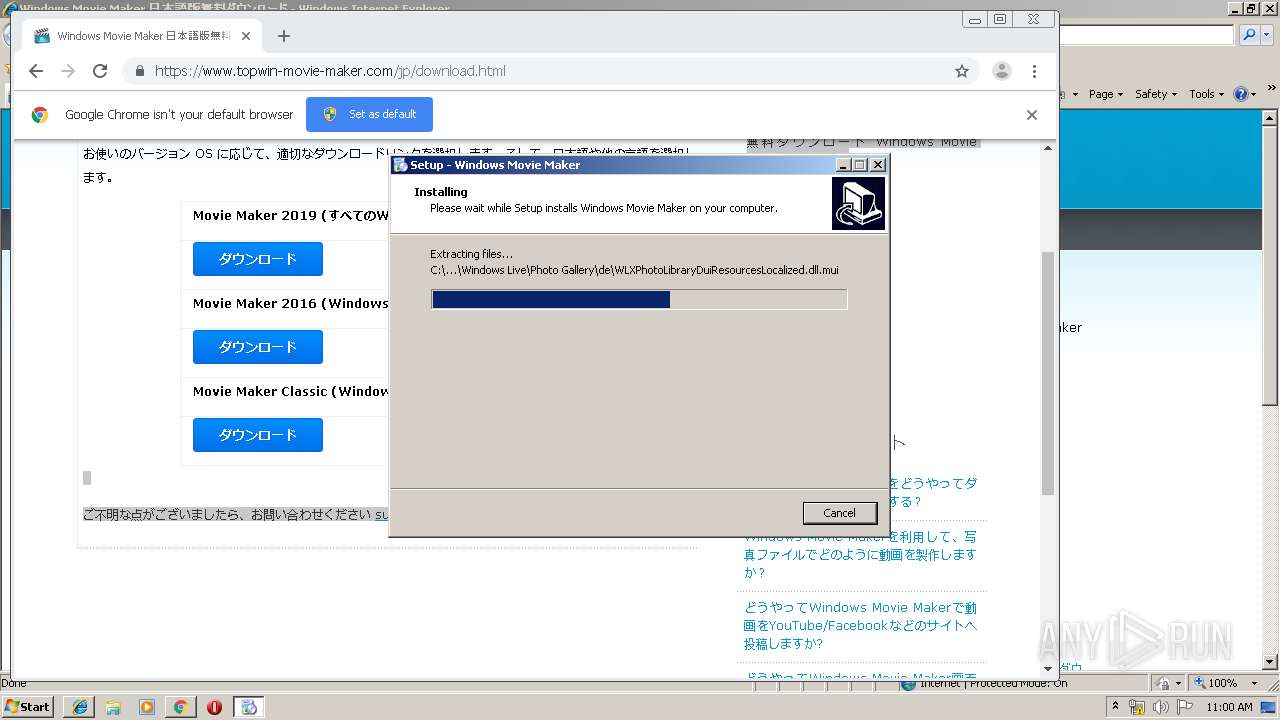
Task: Open the Chrome profile avatar
Action: click(1001, 71)
